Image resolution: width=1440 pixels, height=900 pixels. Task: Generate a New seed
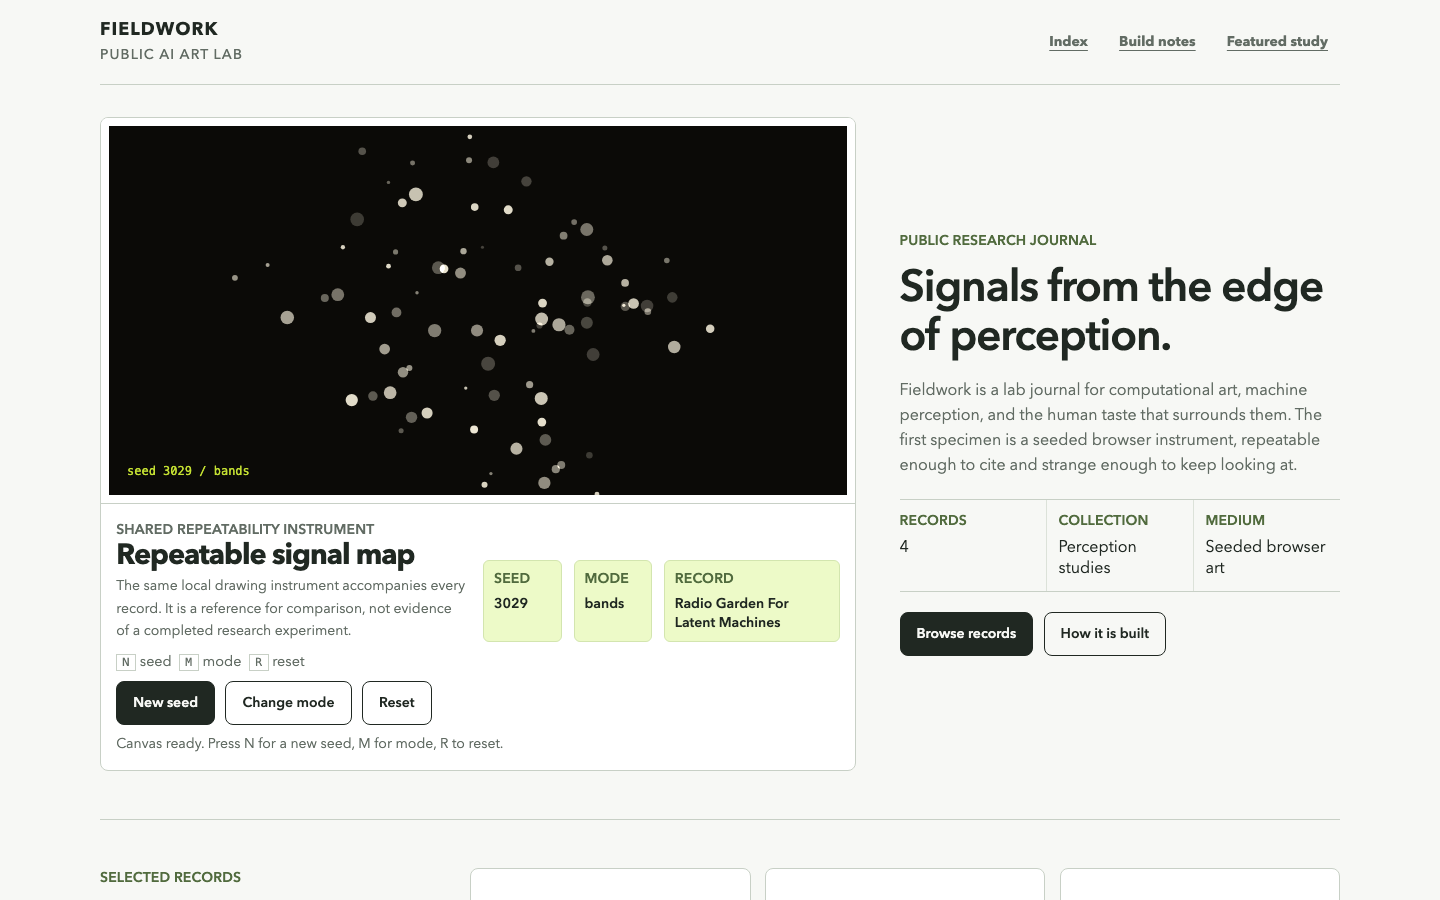[165, 703]
